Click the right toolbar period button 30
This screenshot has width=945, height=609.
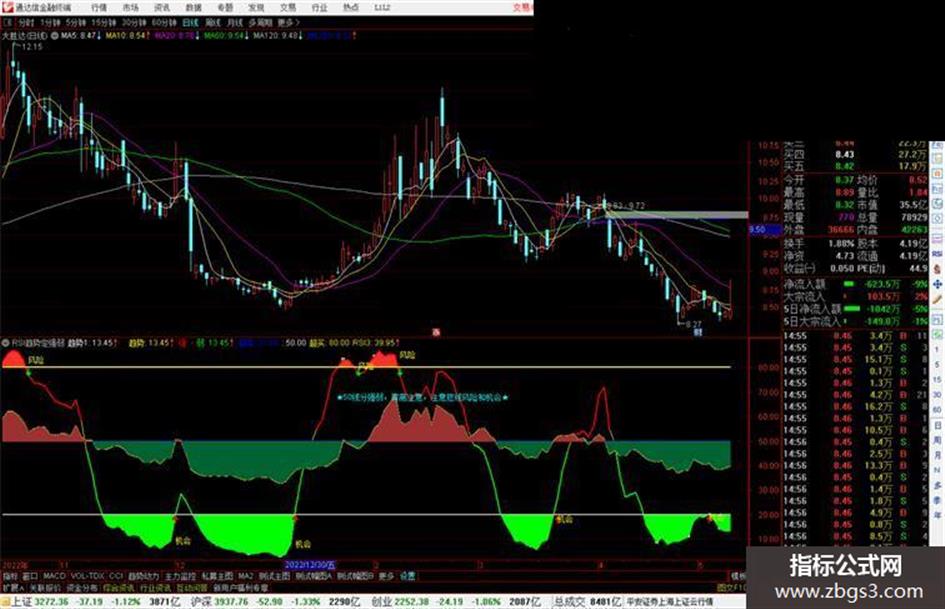pos(937,395)
